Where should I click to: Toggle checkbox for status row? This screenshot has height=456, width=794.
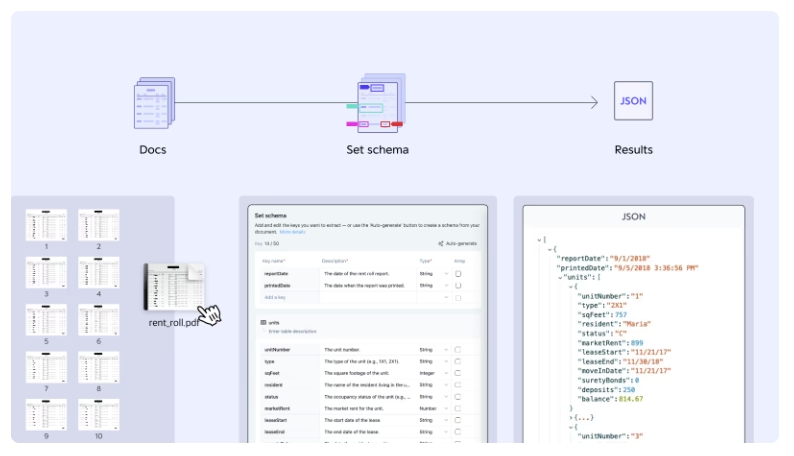458,397
